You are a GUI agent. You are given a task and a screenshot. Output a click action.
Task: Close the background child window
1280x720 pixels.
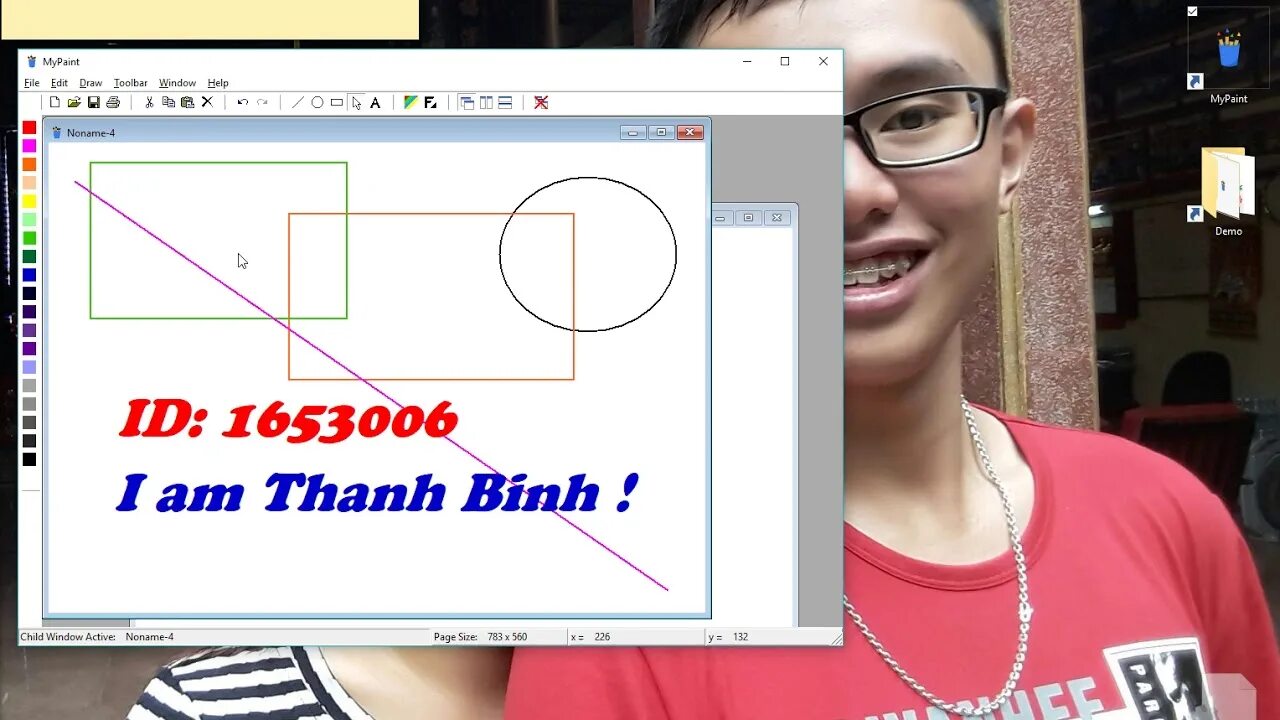[x=776, y=217]
